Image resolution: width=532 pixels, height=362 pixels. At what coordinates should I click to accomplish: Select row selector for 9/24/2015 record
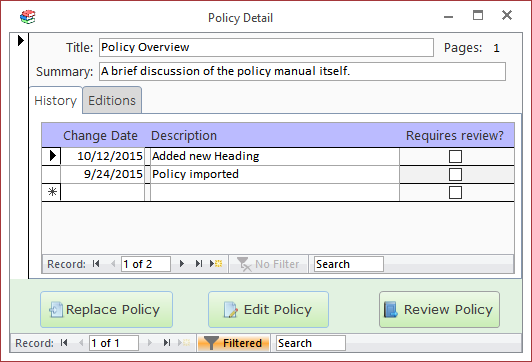pyautogui.click(x=51, y=174)
